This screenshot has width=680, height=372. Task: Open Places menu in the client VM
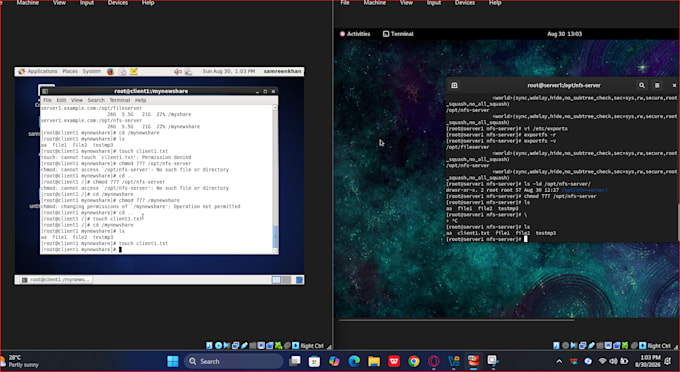click(x=70, y=71)
